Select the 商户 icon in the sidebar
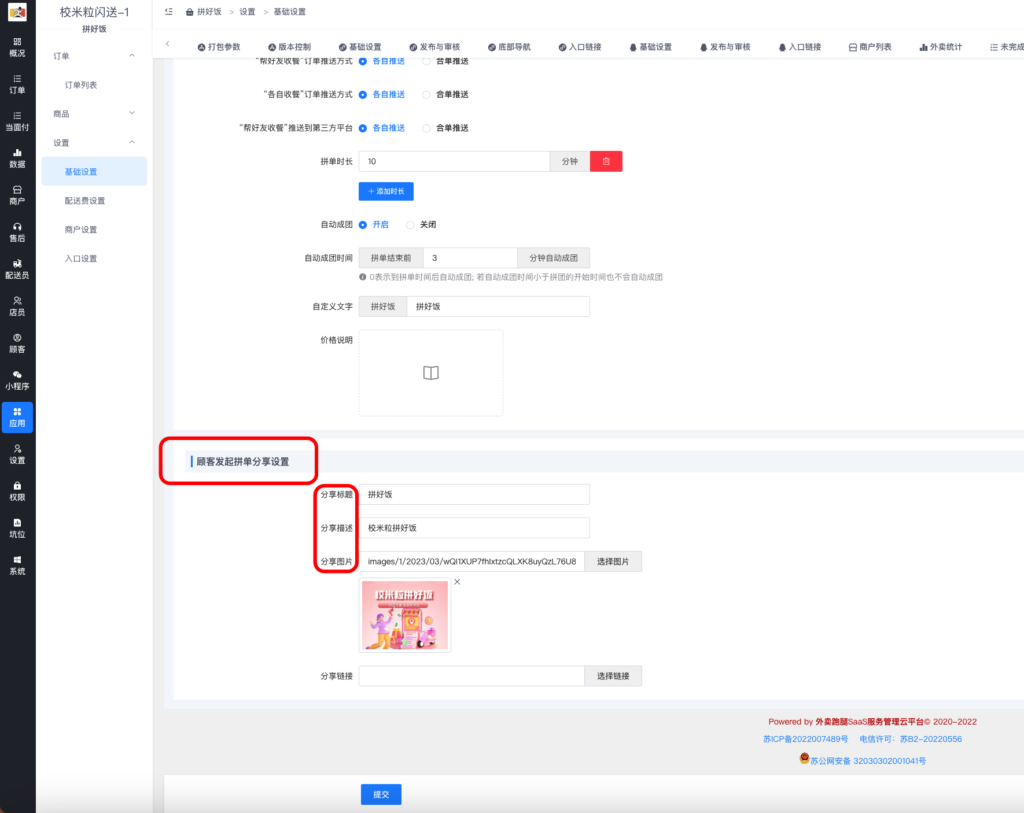Viewport: 1024px width, 813px height. [x=17, y=196]
